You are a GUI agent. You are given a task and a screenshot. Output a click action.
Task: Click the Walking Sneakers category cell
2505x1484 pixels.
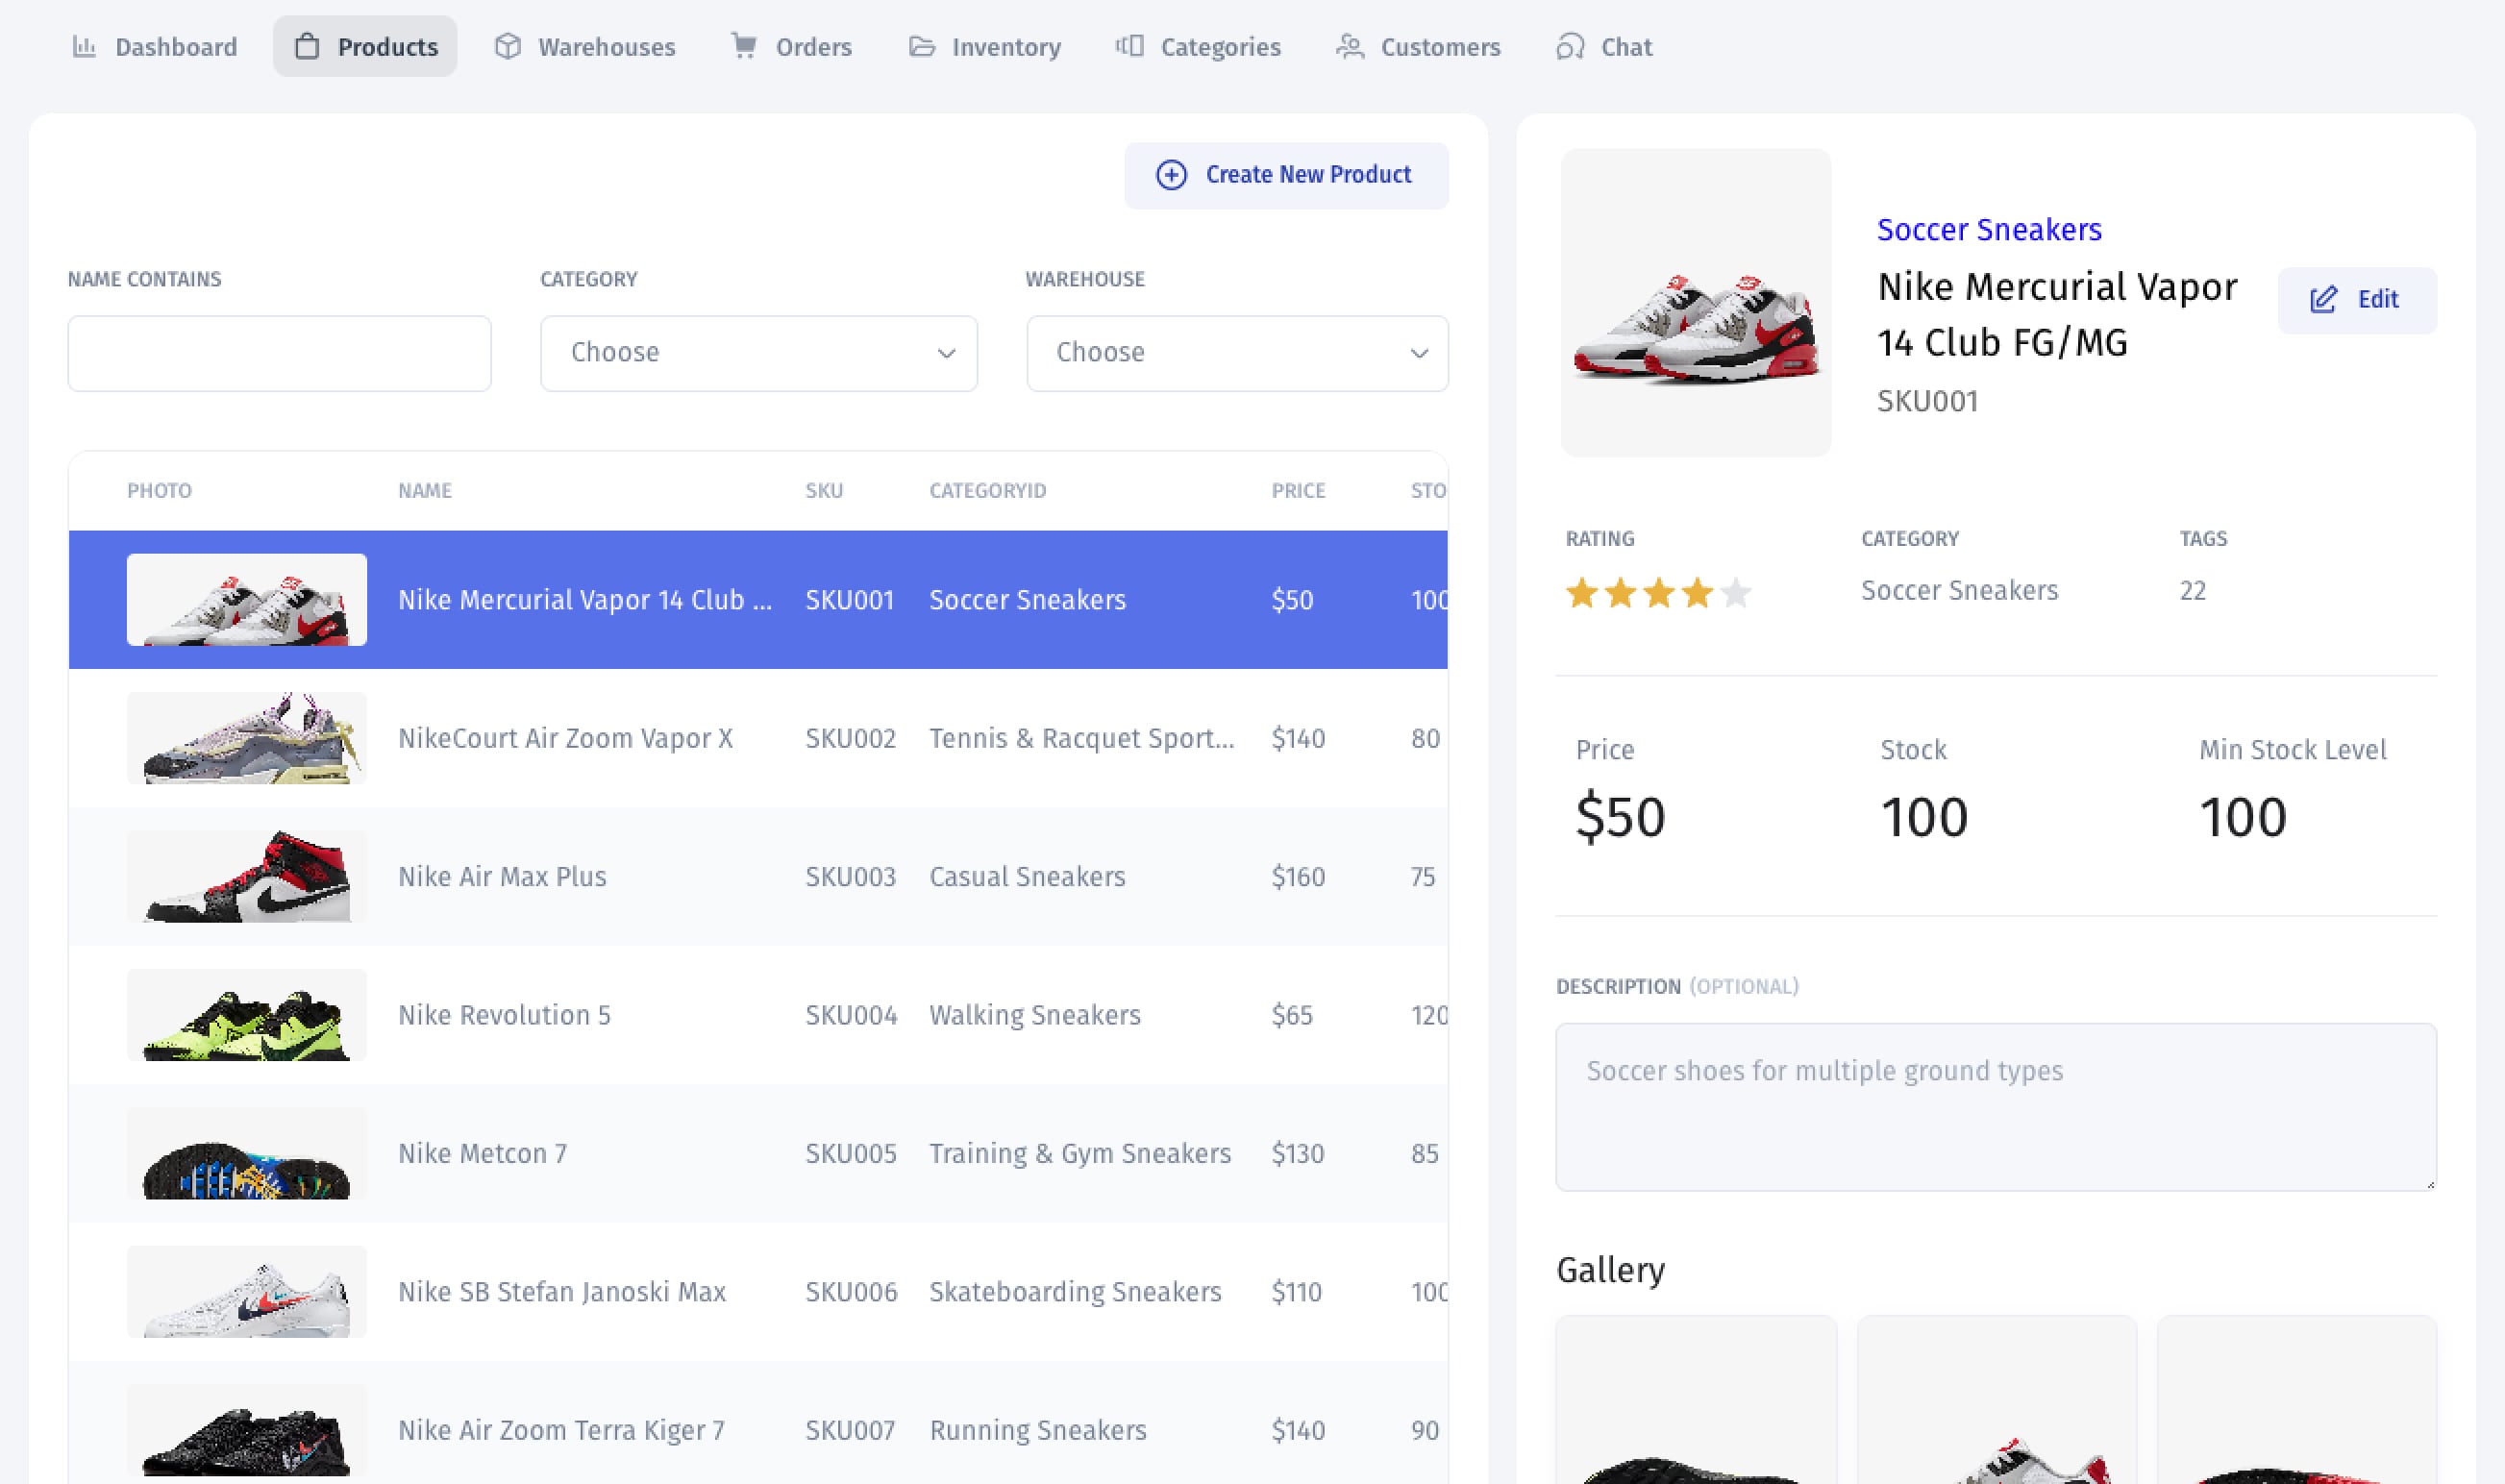pyautogui.click(x=1035, y=1015)
